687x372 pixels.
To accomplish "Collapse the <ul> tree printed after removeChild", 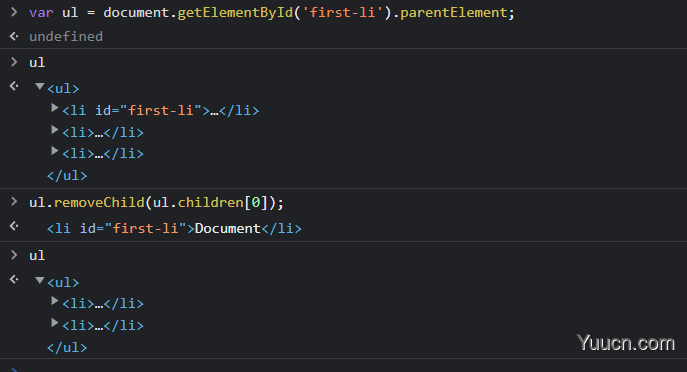I will [x=40, y=280].
